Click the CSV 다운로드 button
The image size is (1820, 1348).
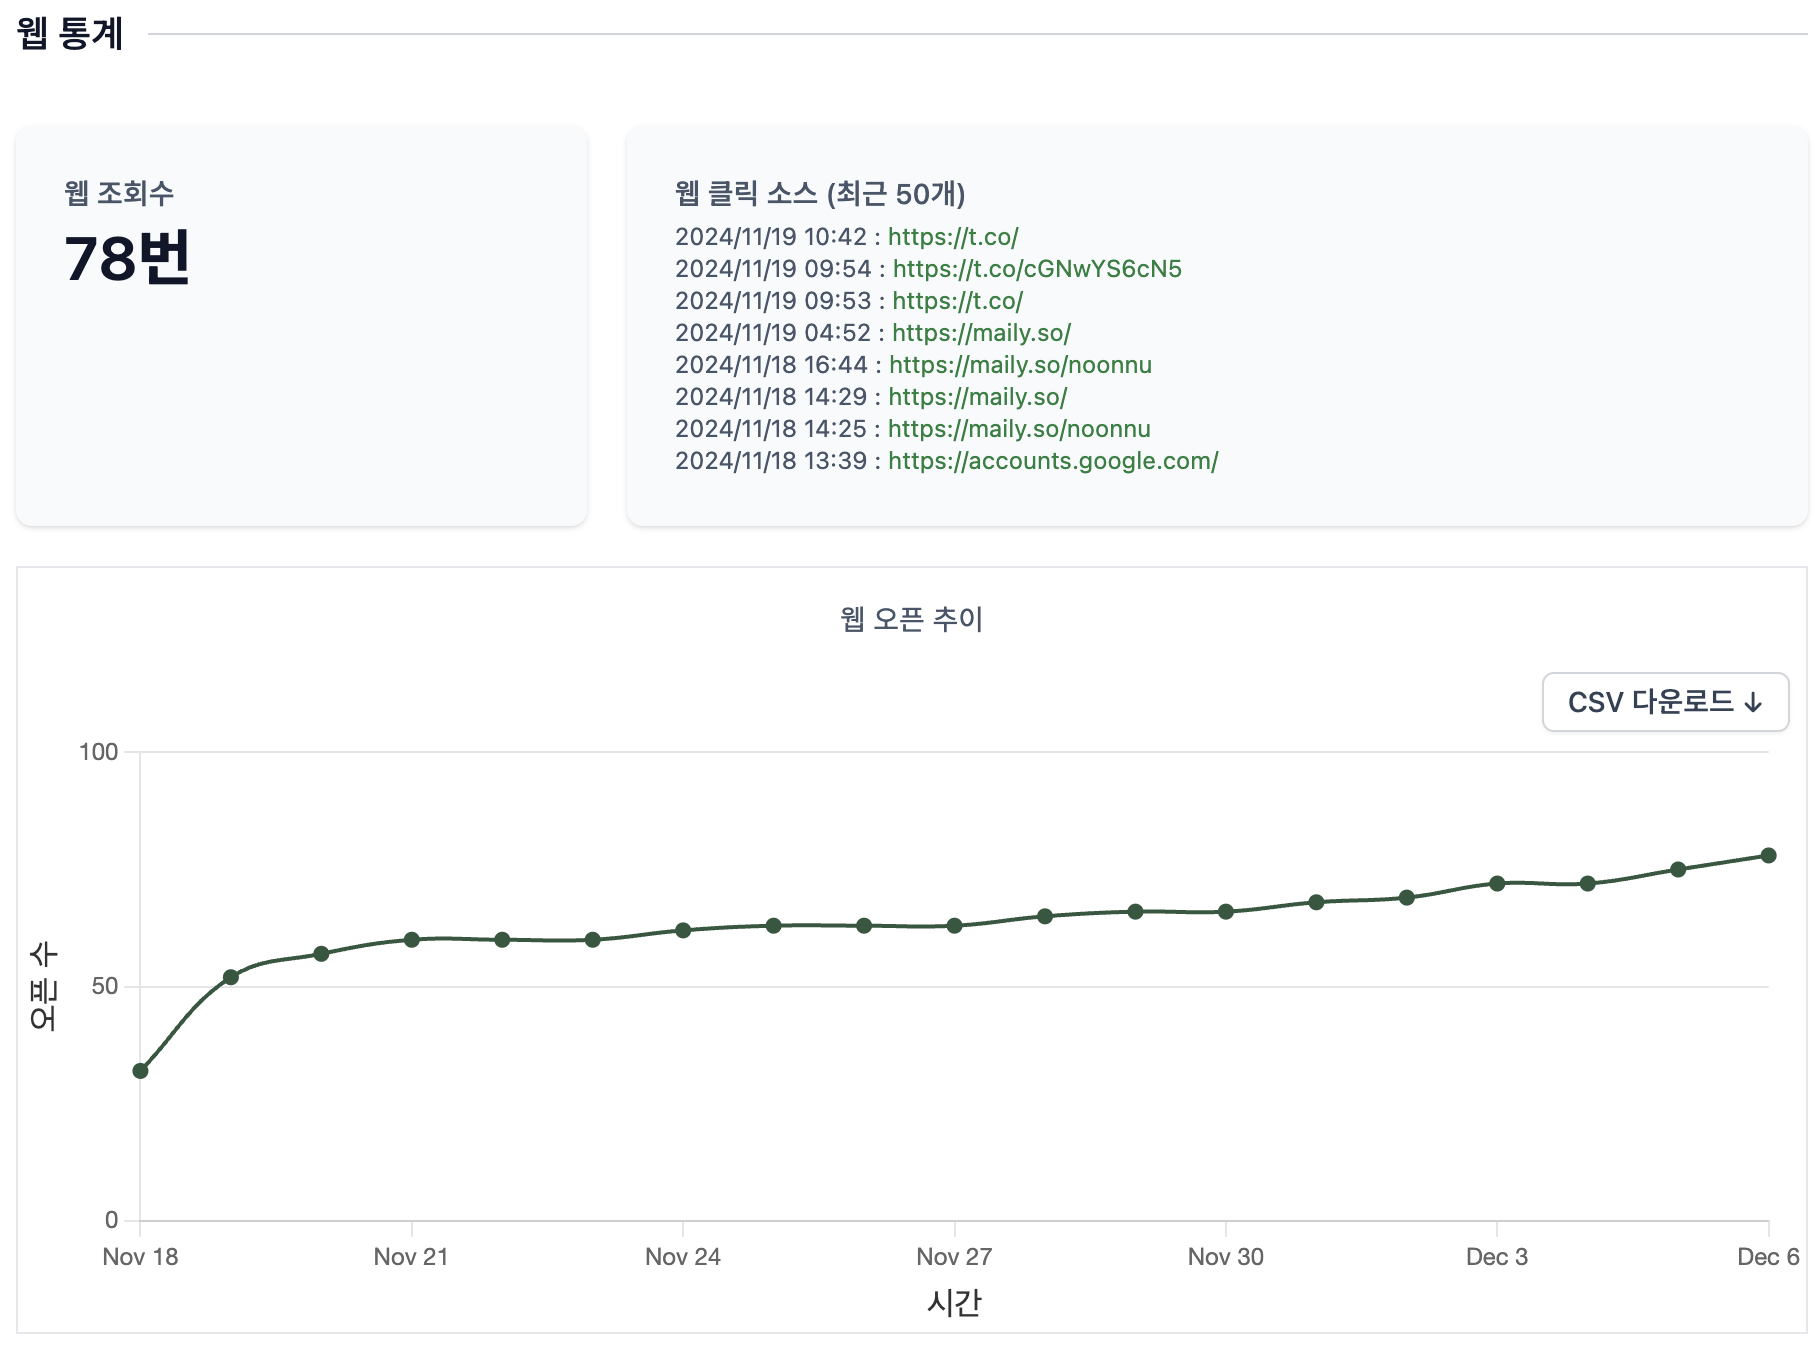point(1665,702)
